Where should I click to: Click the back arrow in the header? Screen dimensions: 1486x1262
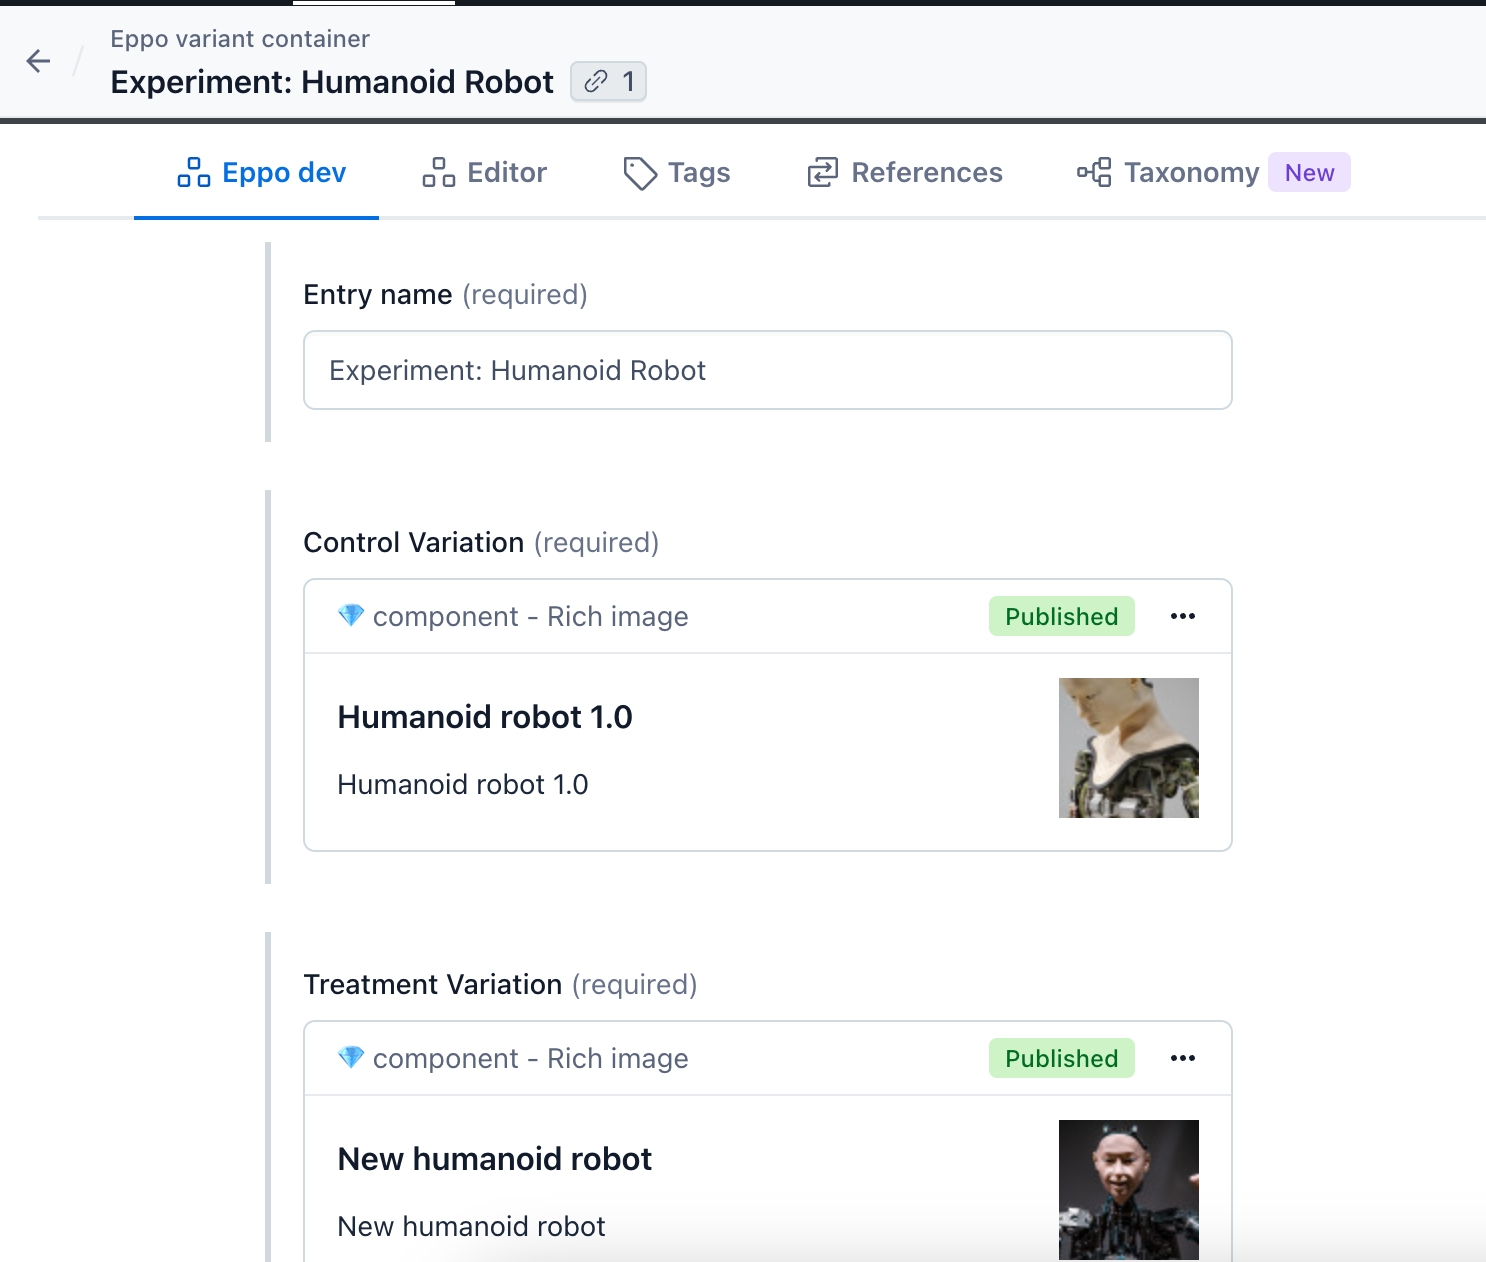(38, 61)
